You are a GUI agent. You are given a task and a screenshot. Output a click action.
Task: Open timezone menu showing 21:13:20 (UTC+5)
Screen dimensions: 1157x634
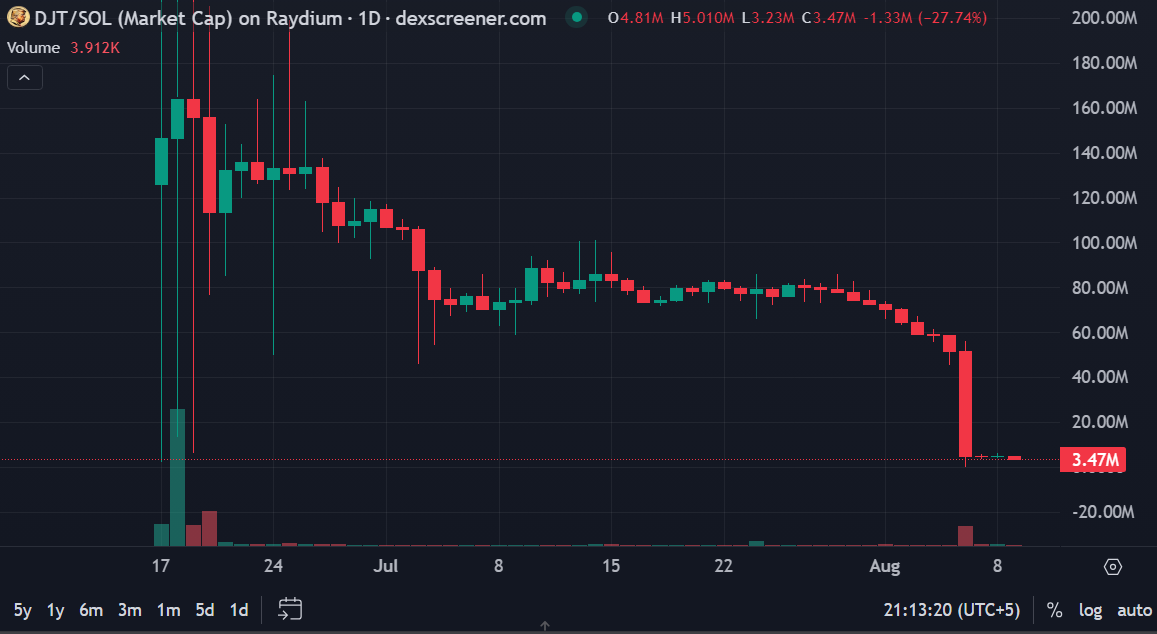pos(952,610)
